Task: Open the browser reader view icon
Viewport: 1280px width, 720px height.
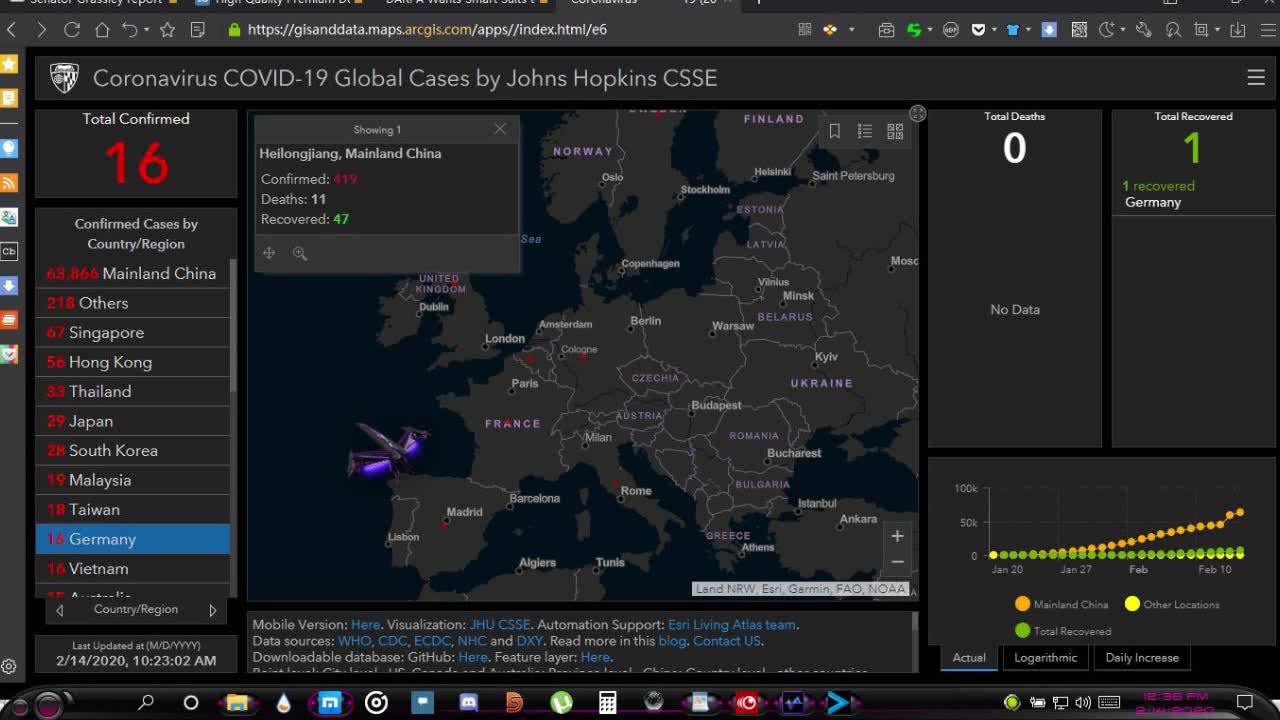Action: point(198,30)
